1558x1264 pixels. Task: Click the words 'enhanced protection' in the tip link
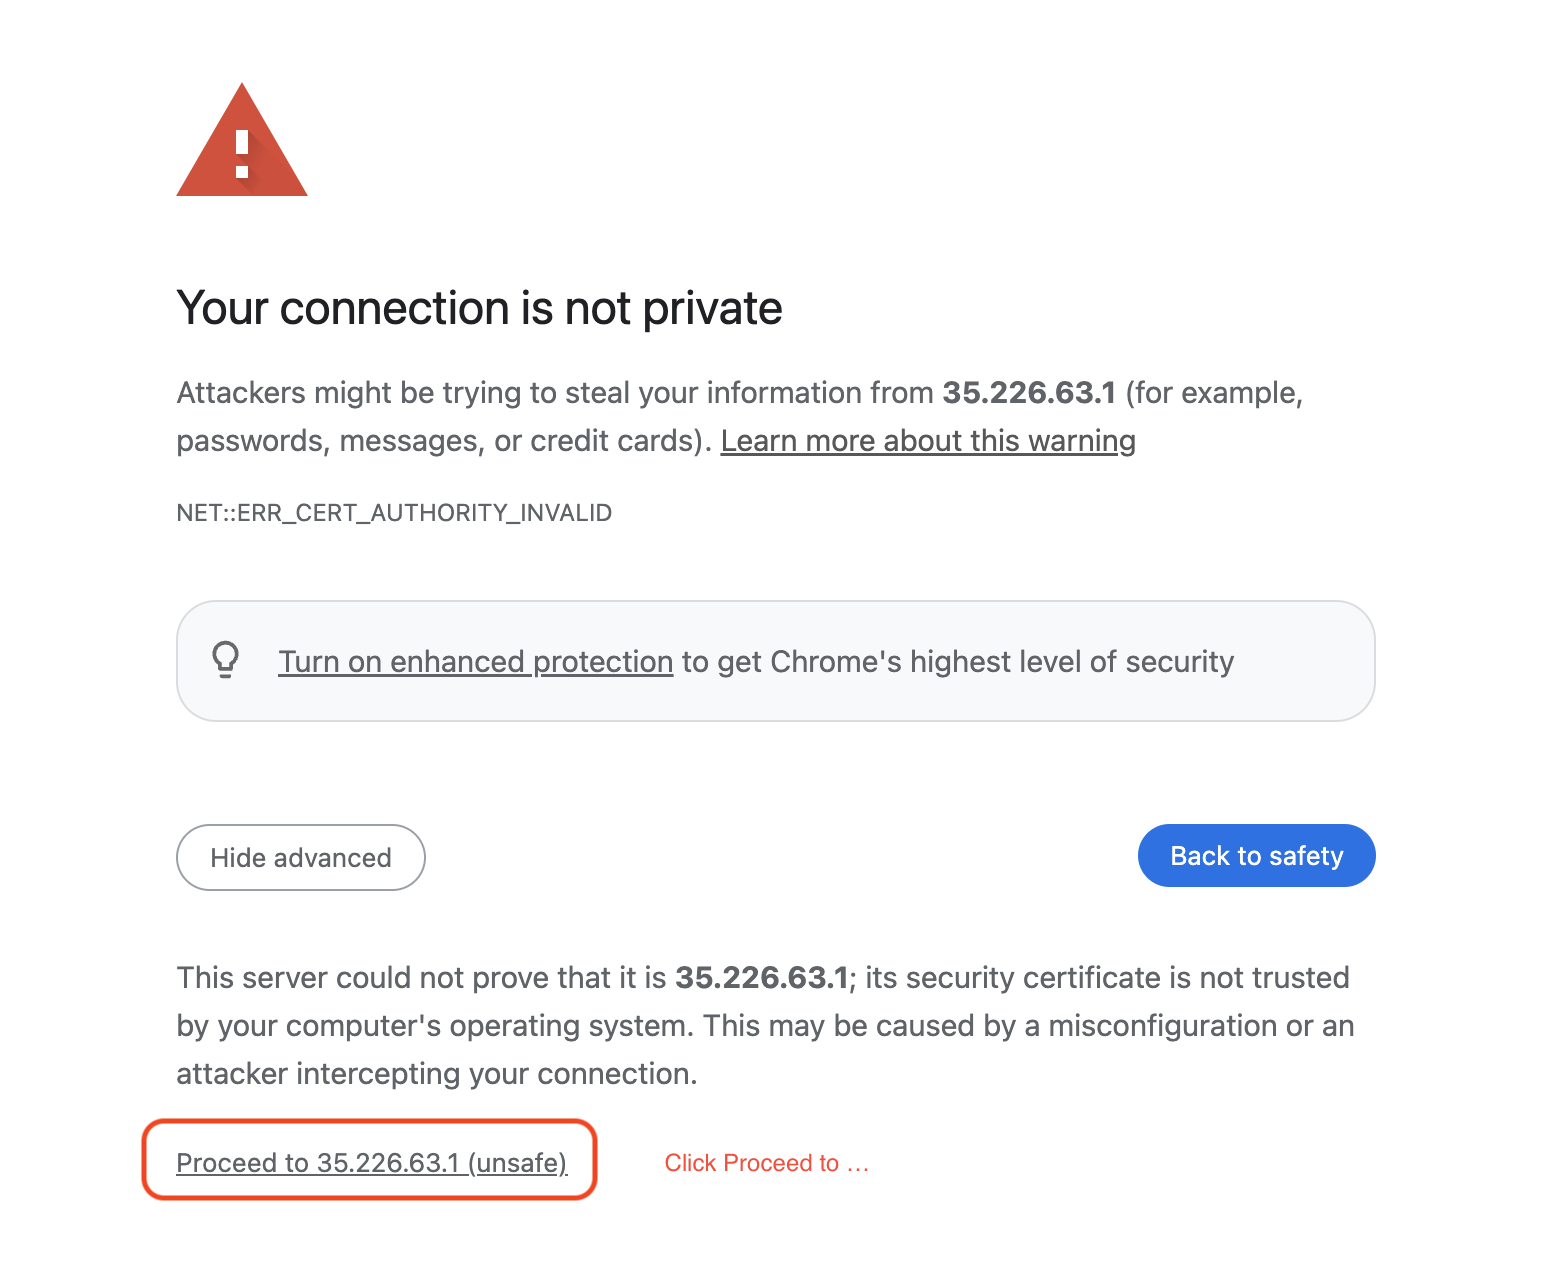(531, 662)
